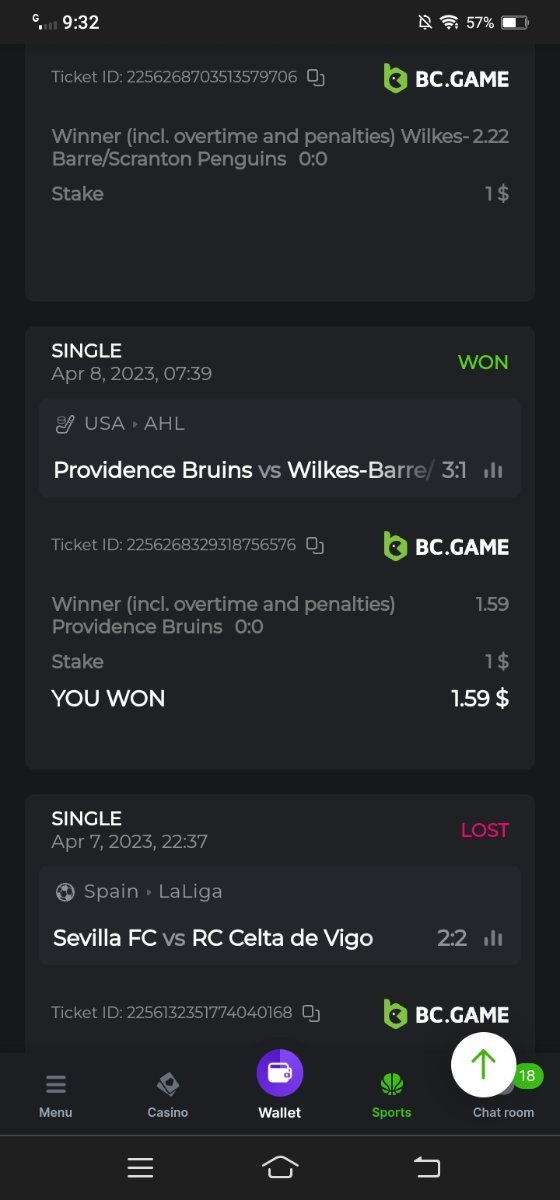This screenshot has width=560, height=1200.
Task: Copy ticket ID ending in 040168
Action: click(x=311, y=1014)
